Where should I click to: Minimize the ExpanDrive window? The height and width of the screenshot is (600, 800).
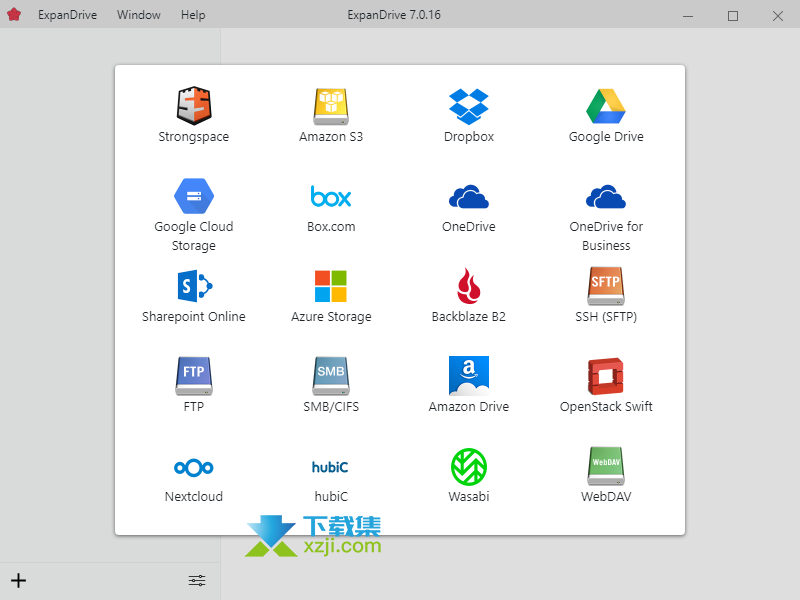(x=688, y=15)
